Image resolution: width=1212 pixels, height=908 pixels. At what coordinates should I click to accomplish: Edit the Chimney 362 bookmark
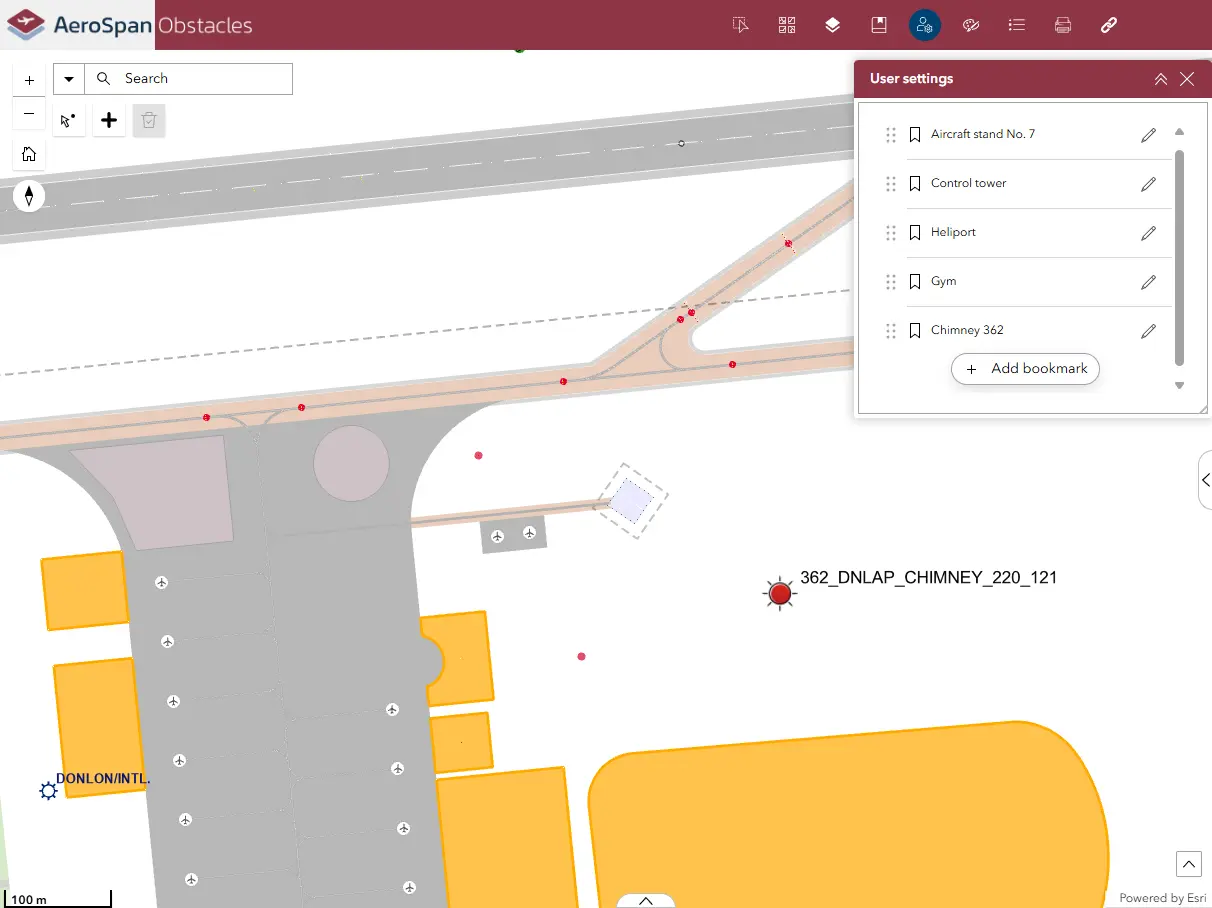1149,331
